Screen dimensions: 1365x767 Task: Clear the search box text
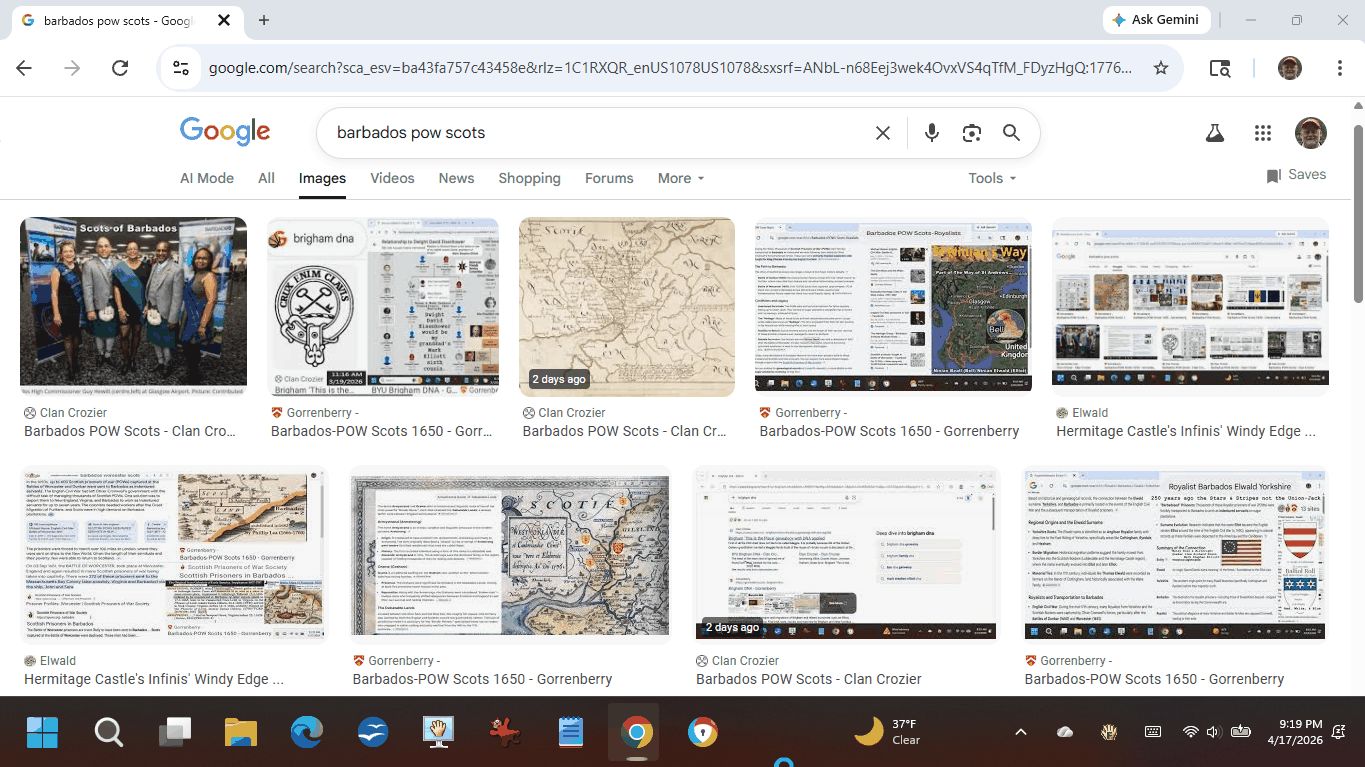[x=882, y=133]
